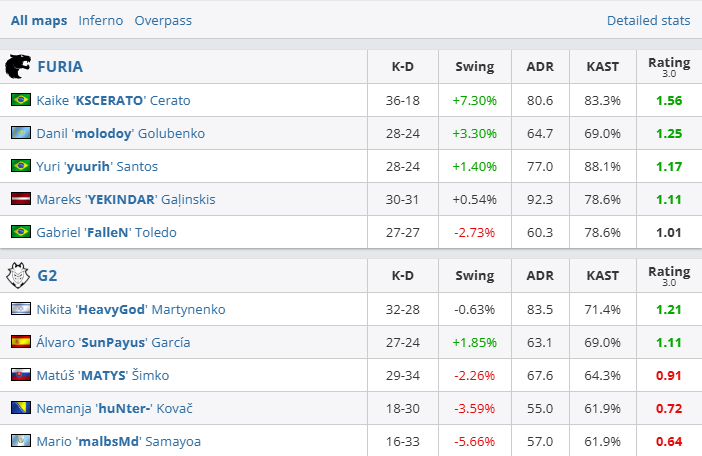Click the Spain flag beside SunPayus
Screen dimensions: 702x456
[x=20, y=342]
